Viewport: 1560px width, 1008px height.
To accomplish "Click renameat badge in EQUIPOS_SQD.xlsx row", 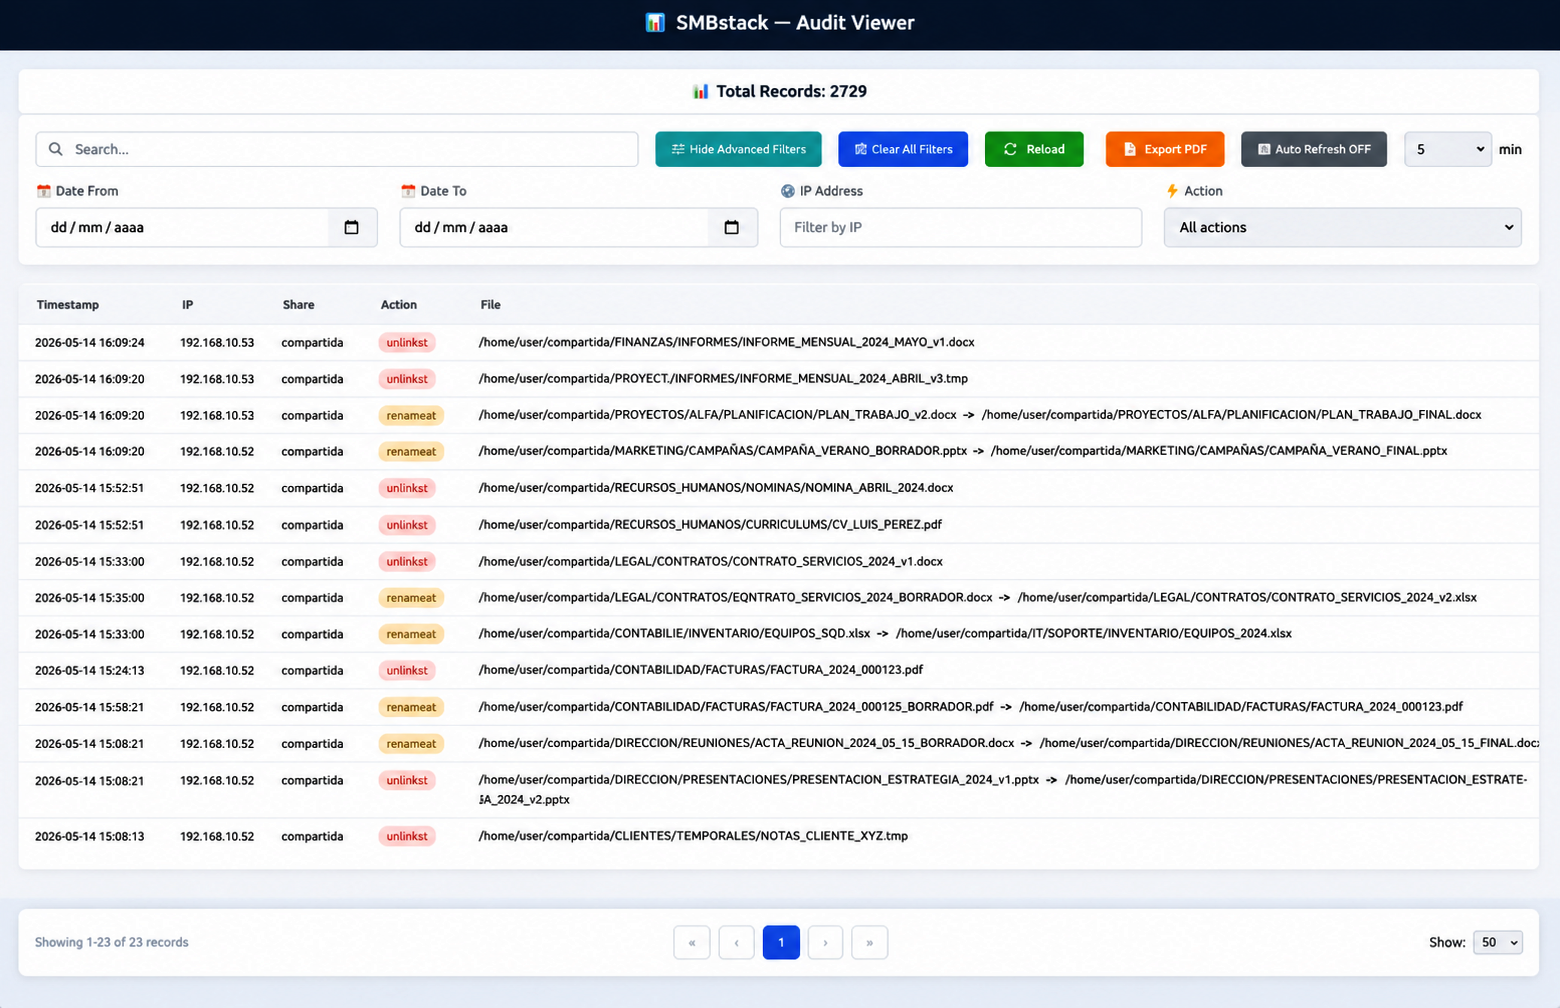I will click(411, 634).
